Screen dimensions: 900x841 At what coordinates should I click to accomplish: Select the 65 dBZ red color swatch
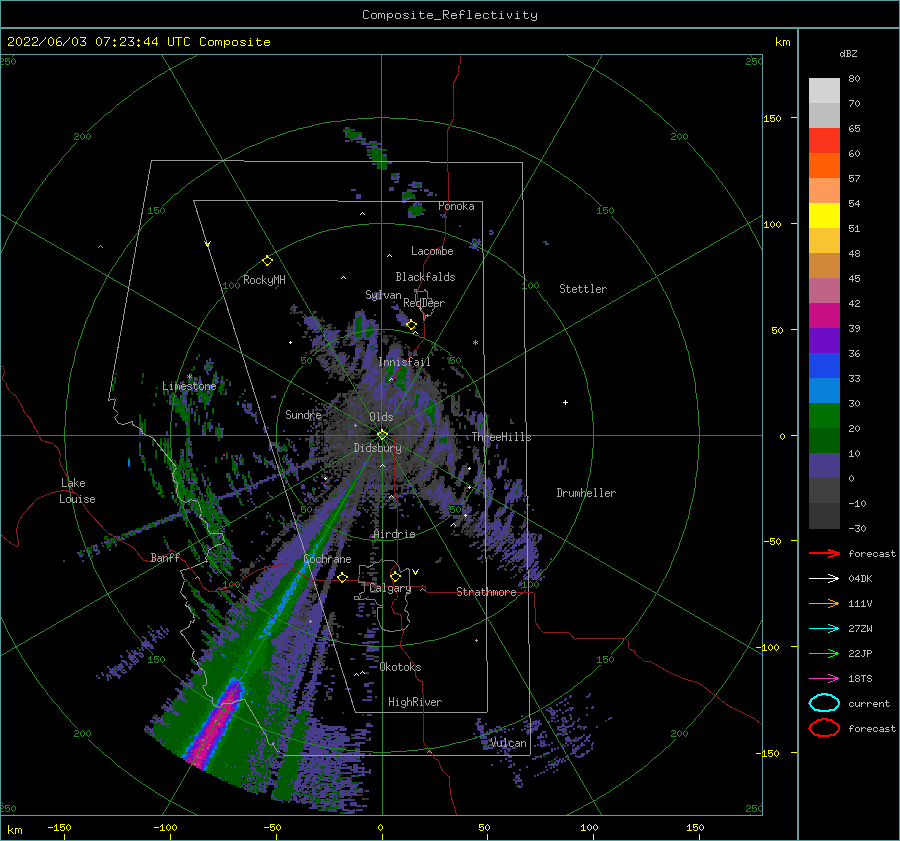824,141
